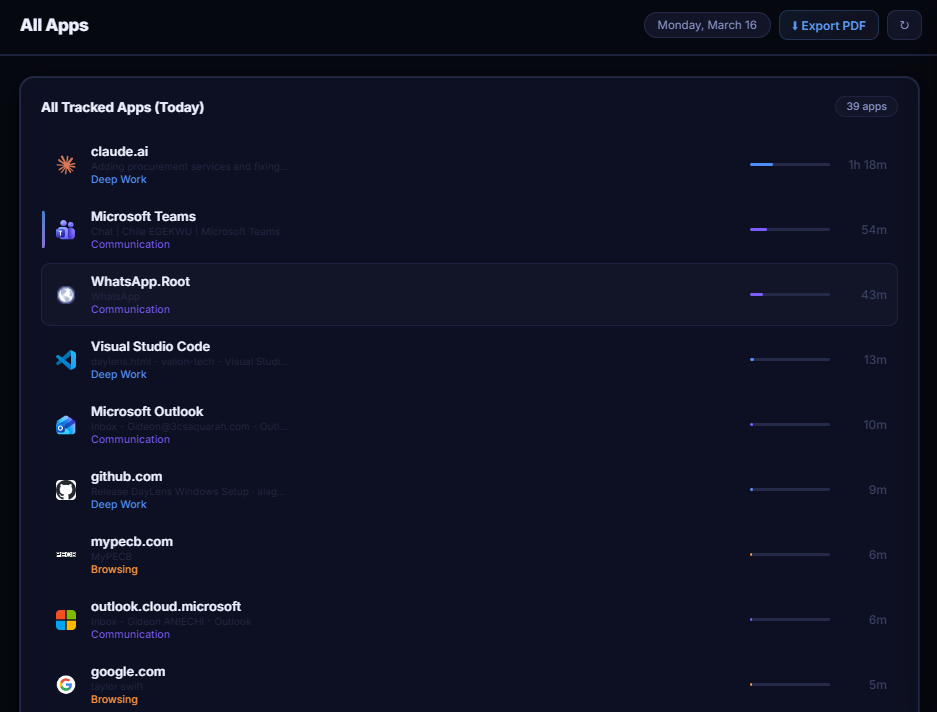Click the mypecb.com PECB logo icon
The width and height of the screenshot is (937, 712).
coord(66,555)
